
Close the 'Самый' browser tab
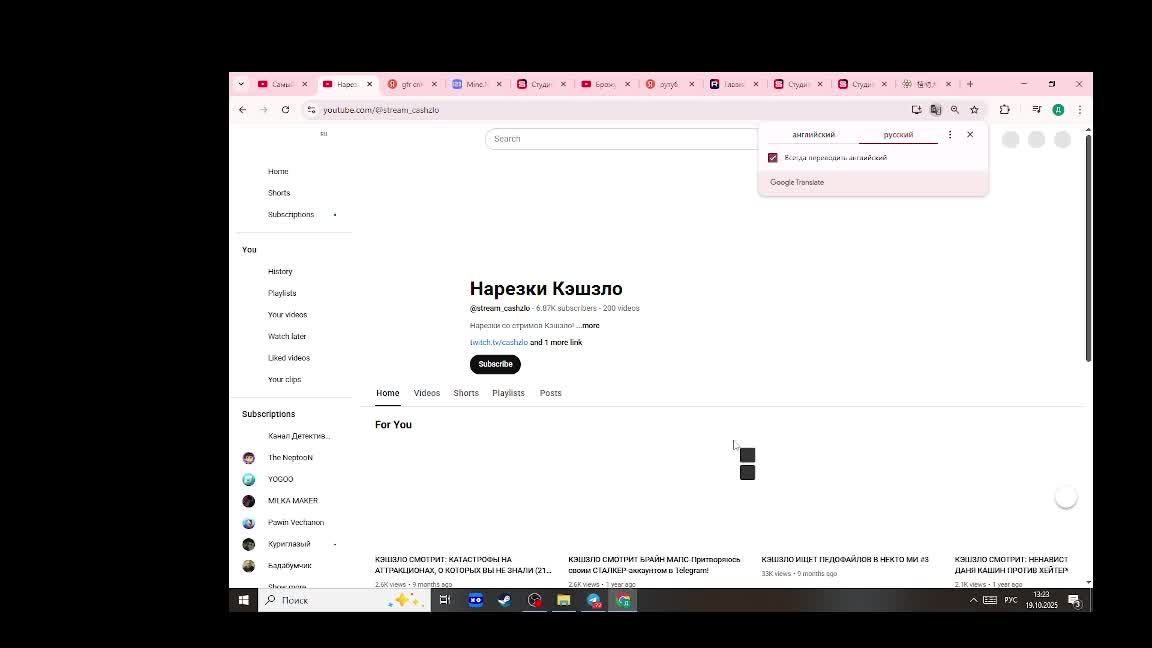coord(305,84)
